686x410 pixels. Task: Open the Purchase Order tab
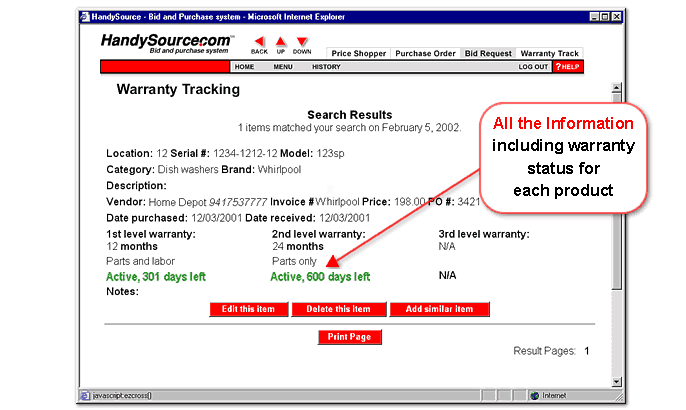coord(425,54)
